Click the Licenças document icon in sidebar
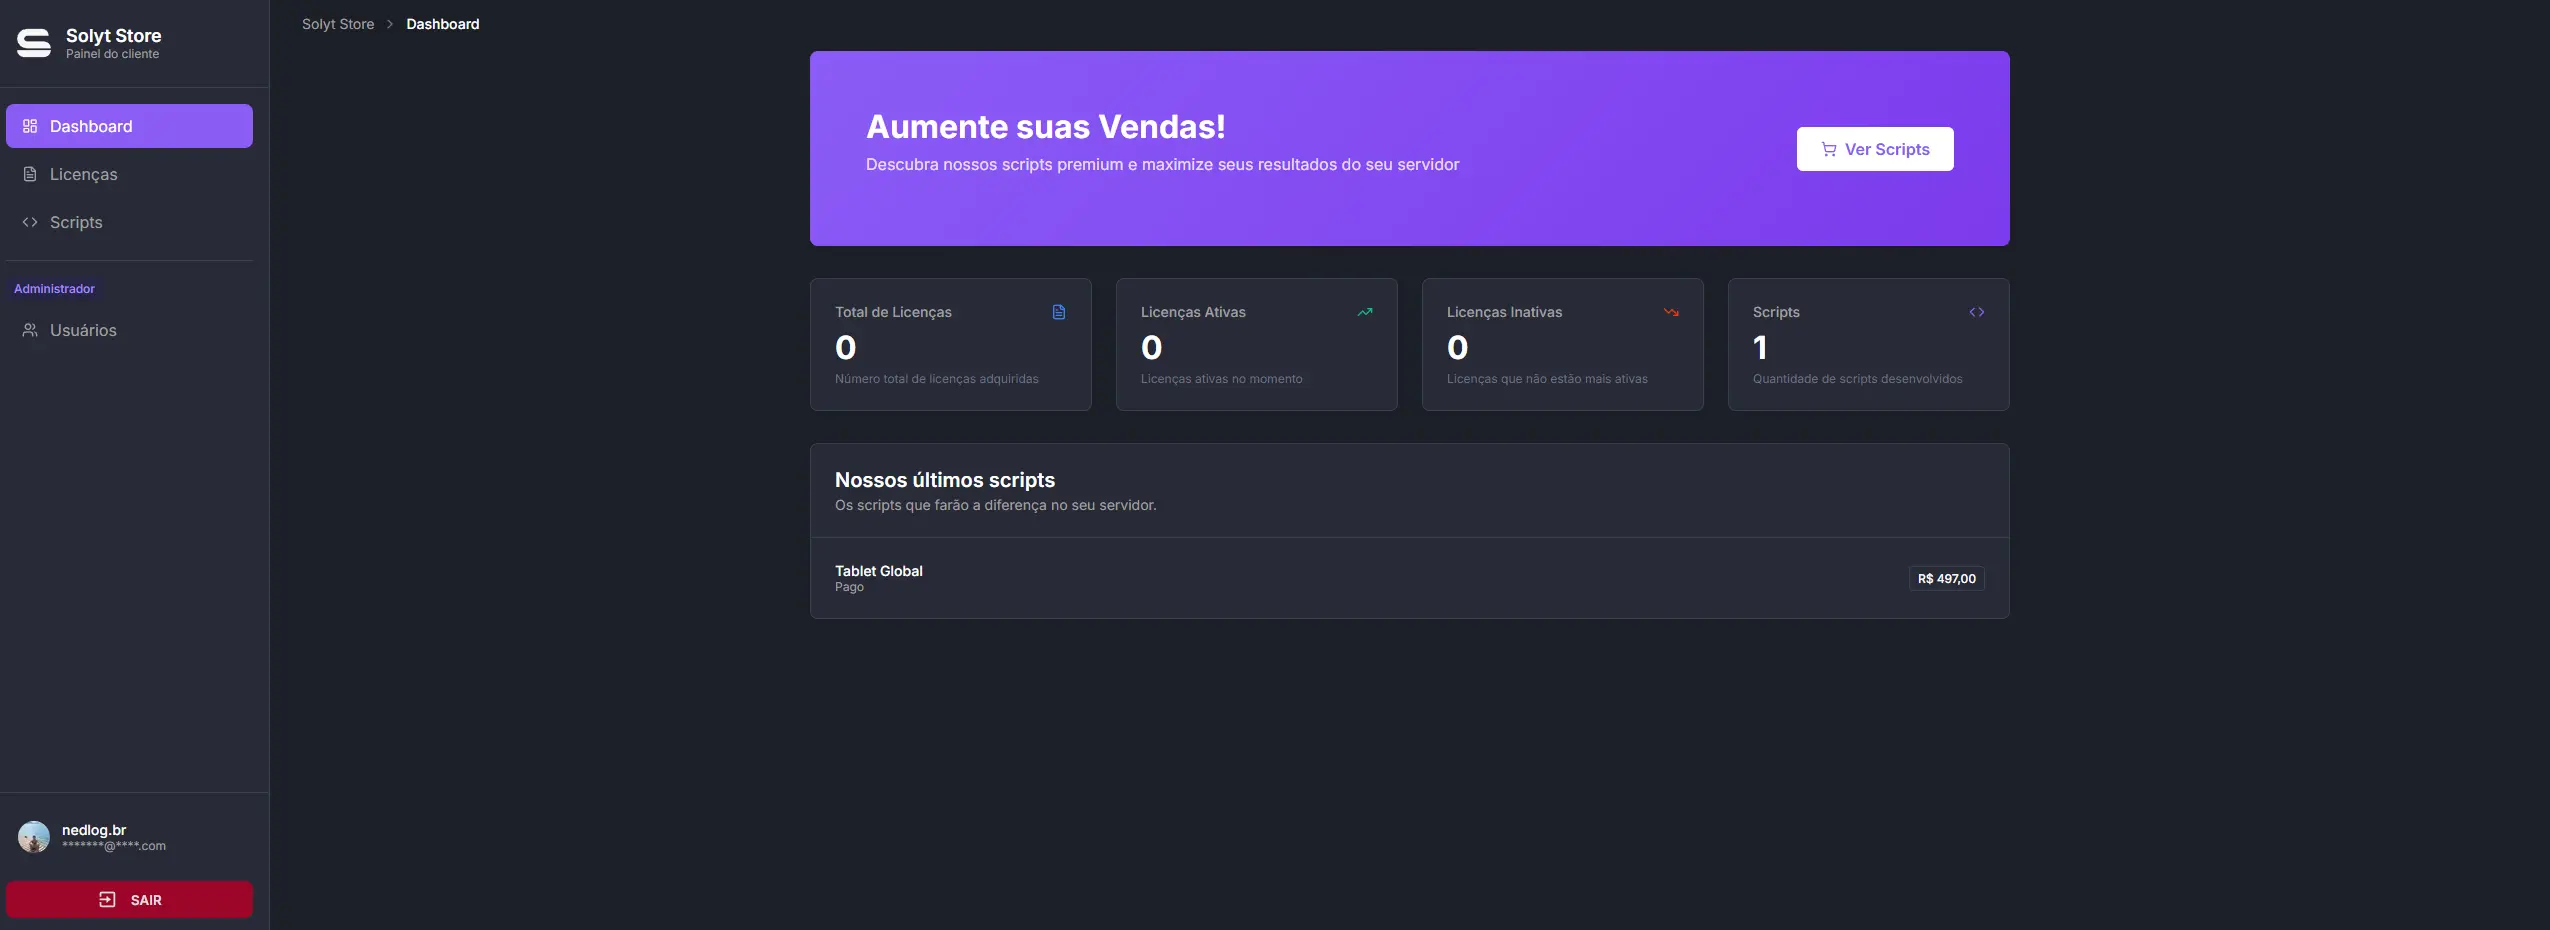The height and width of the screenshot is (930, 2550). coord(30,174)
